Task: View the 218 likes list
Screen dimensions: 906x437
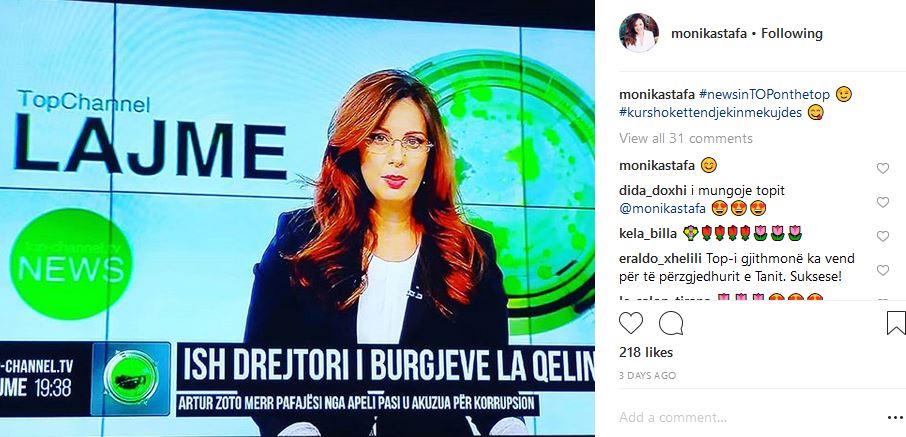Action: [x=646, y=353]
